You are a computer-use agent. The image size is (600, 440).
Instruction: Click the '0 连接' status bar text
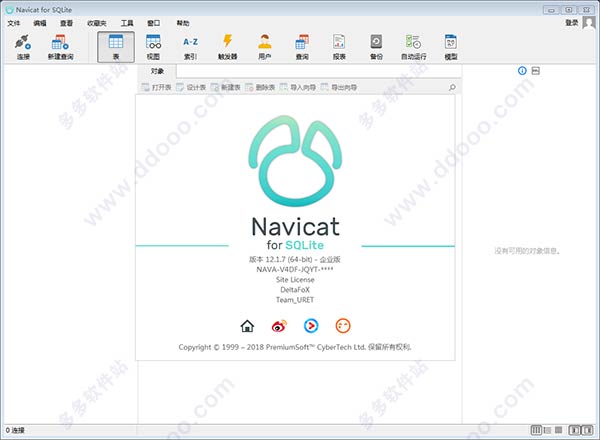[15, 430]
